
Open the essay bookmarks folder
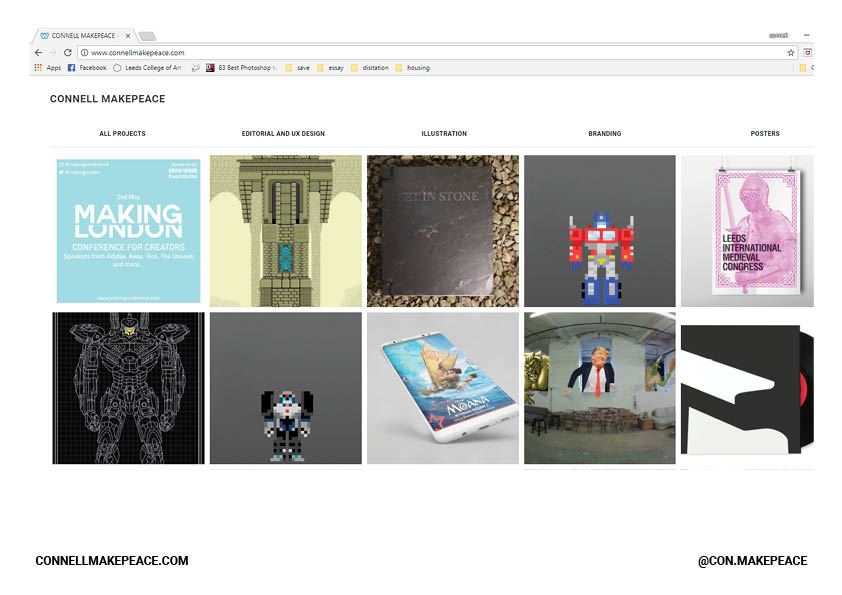click(x=330, y=68)
